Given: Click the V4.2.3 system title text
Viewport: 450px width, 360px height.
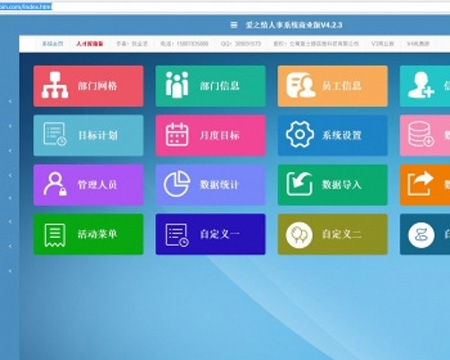Looking at the screenshot, I should tap(294, 25).
